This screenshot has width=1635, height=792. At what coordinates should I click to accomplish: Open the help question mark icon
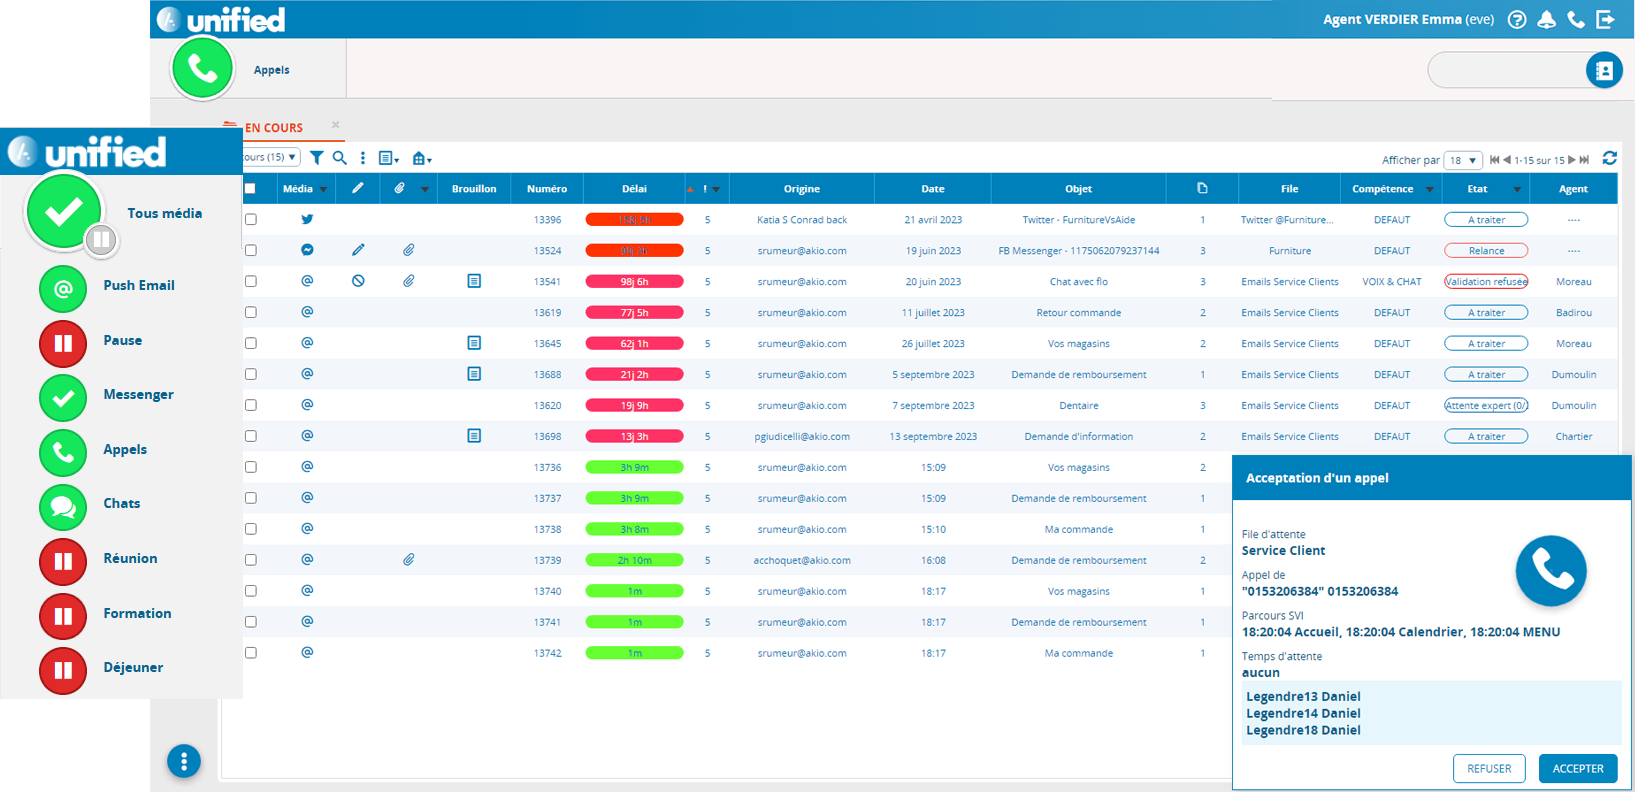coord(1517,19)
